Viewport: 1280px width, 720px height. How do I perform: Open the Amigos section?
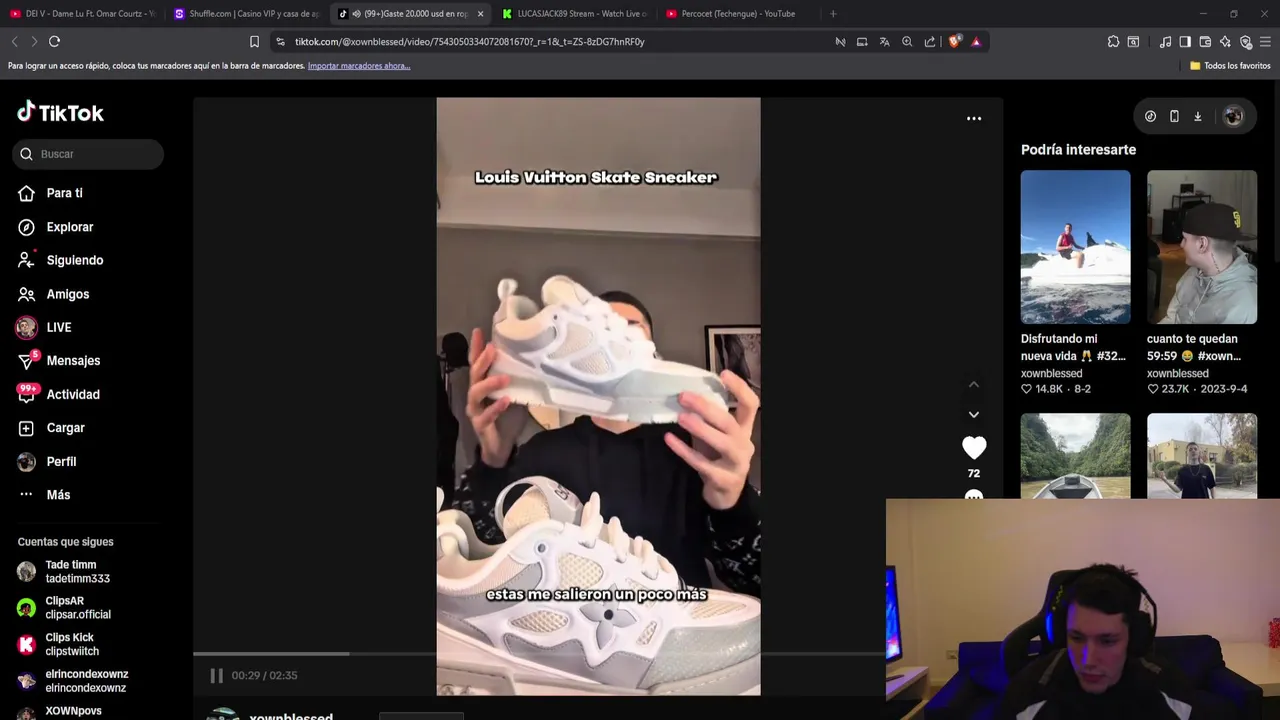[x=53, y=294]
